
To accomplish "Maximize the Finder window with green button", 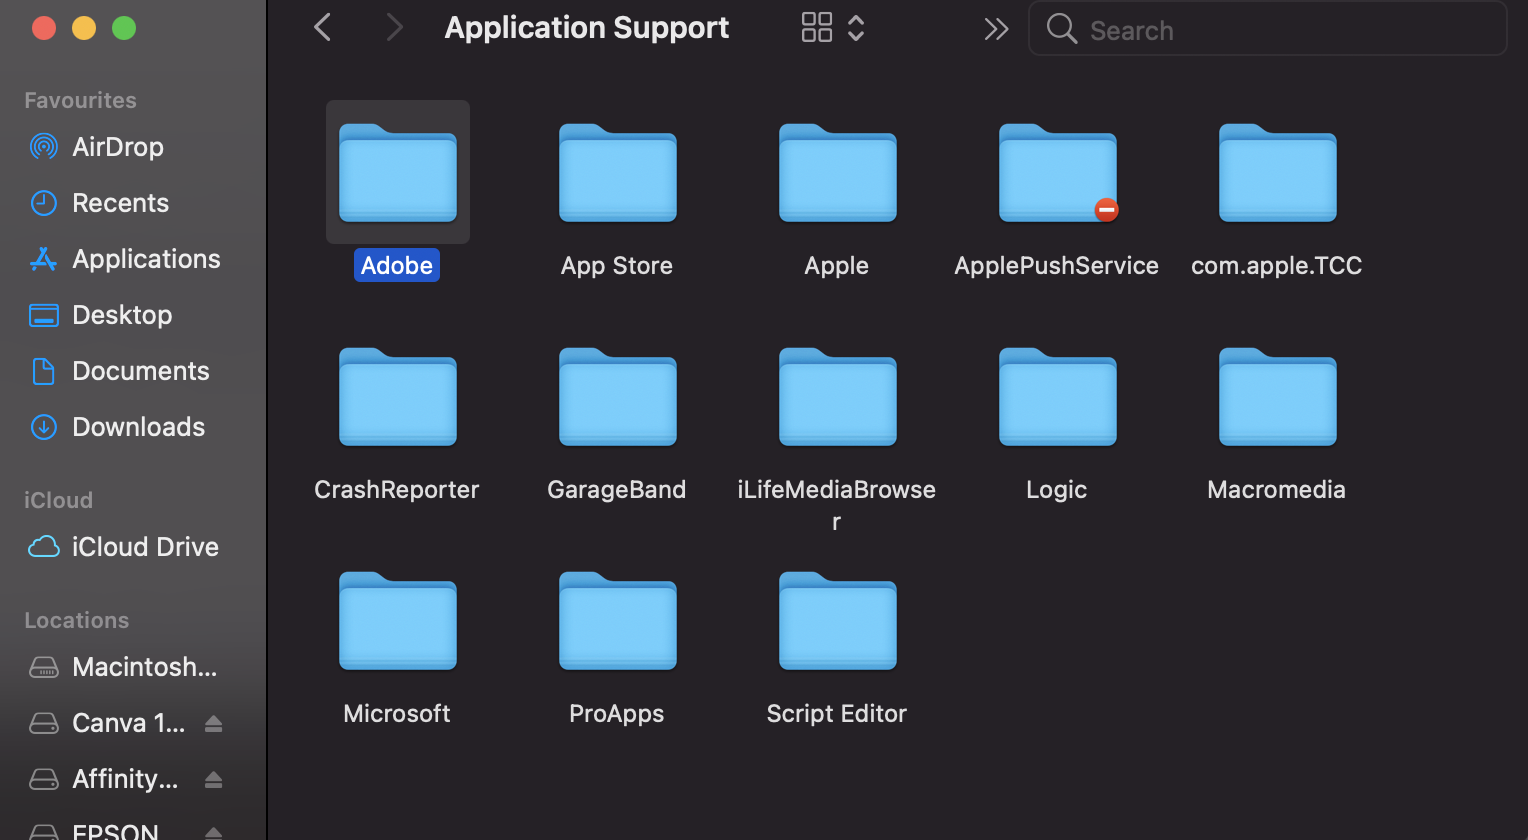I will tap(124, 28).
